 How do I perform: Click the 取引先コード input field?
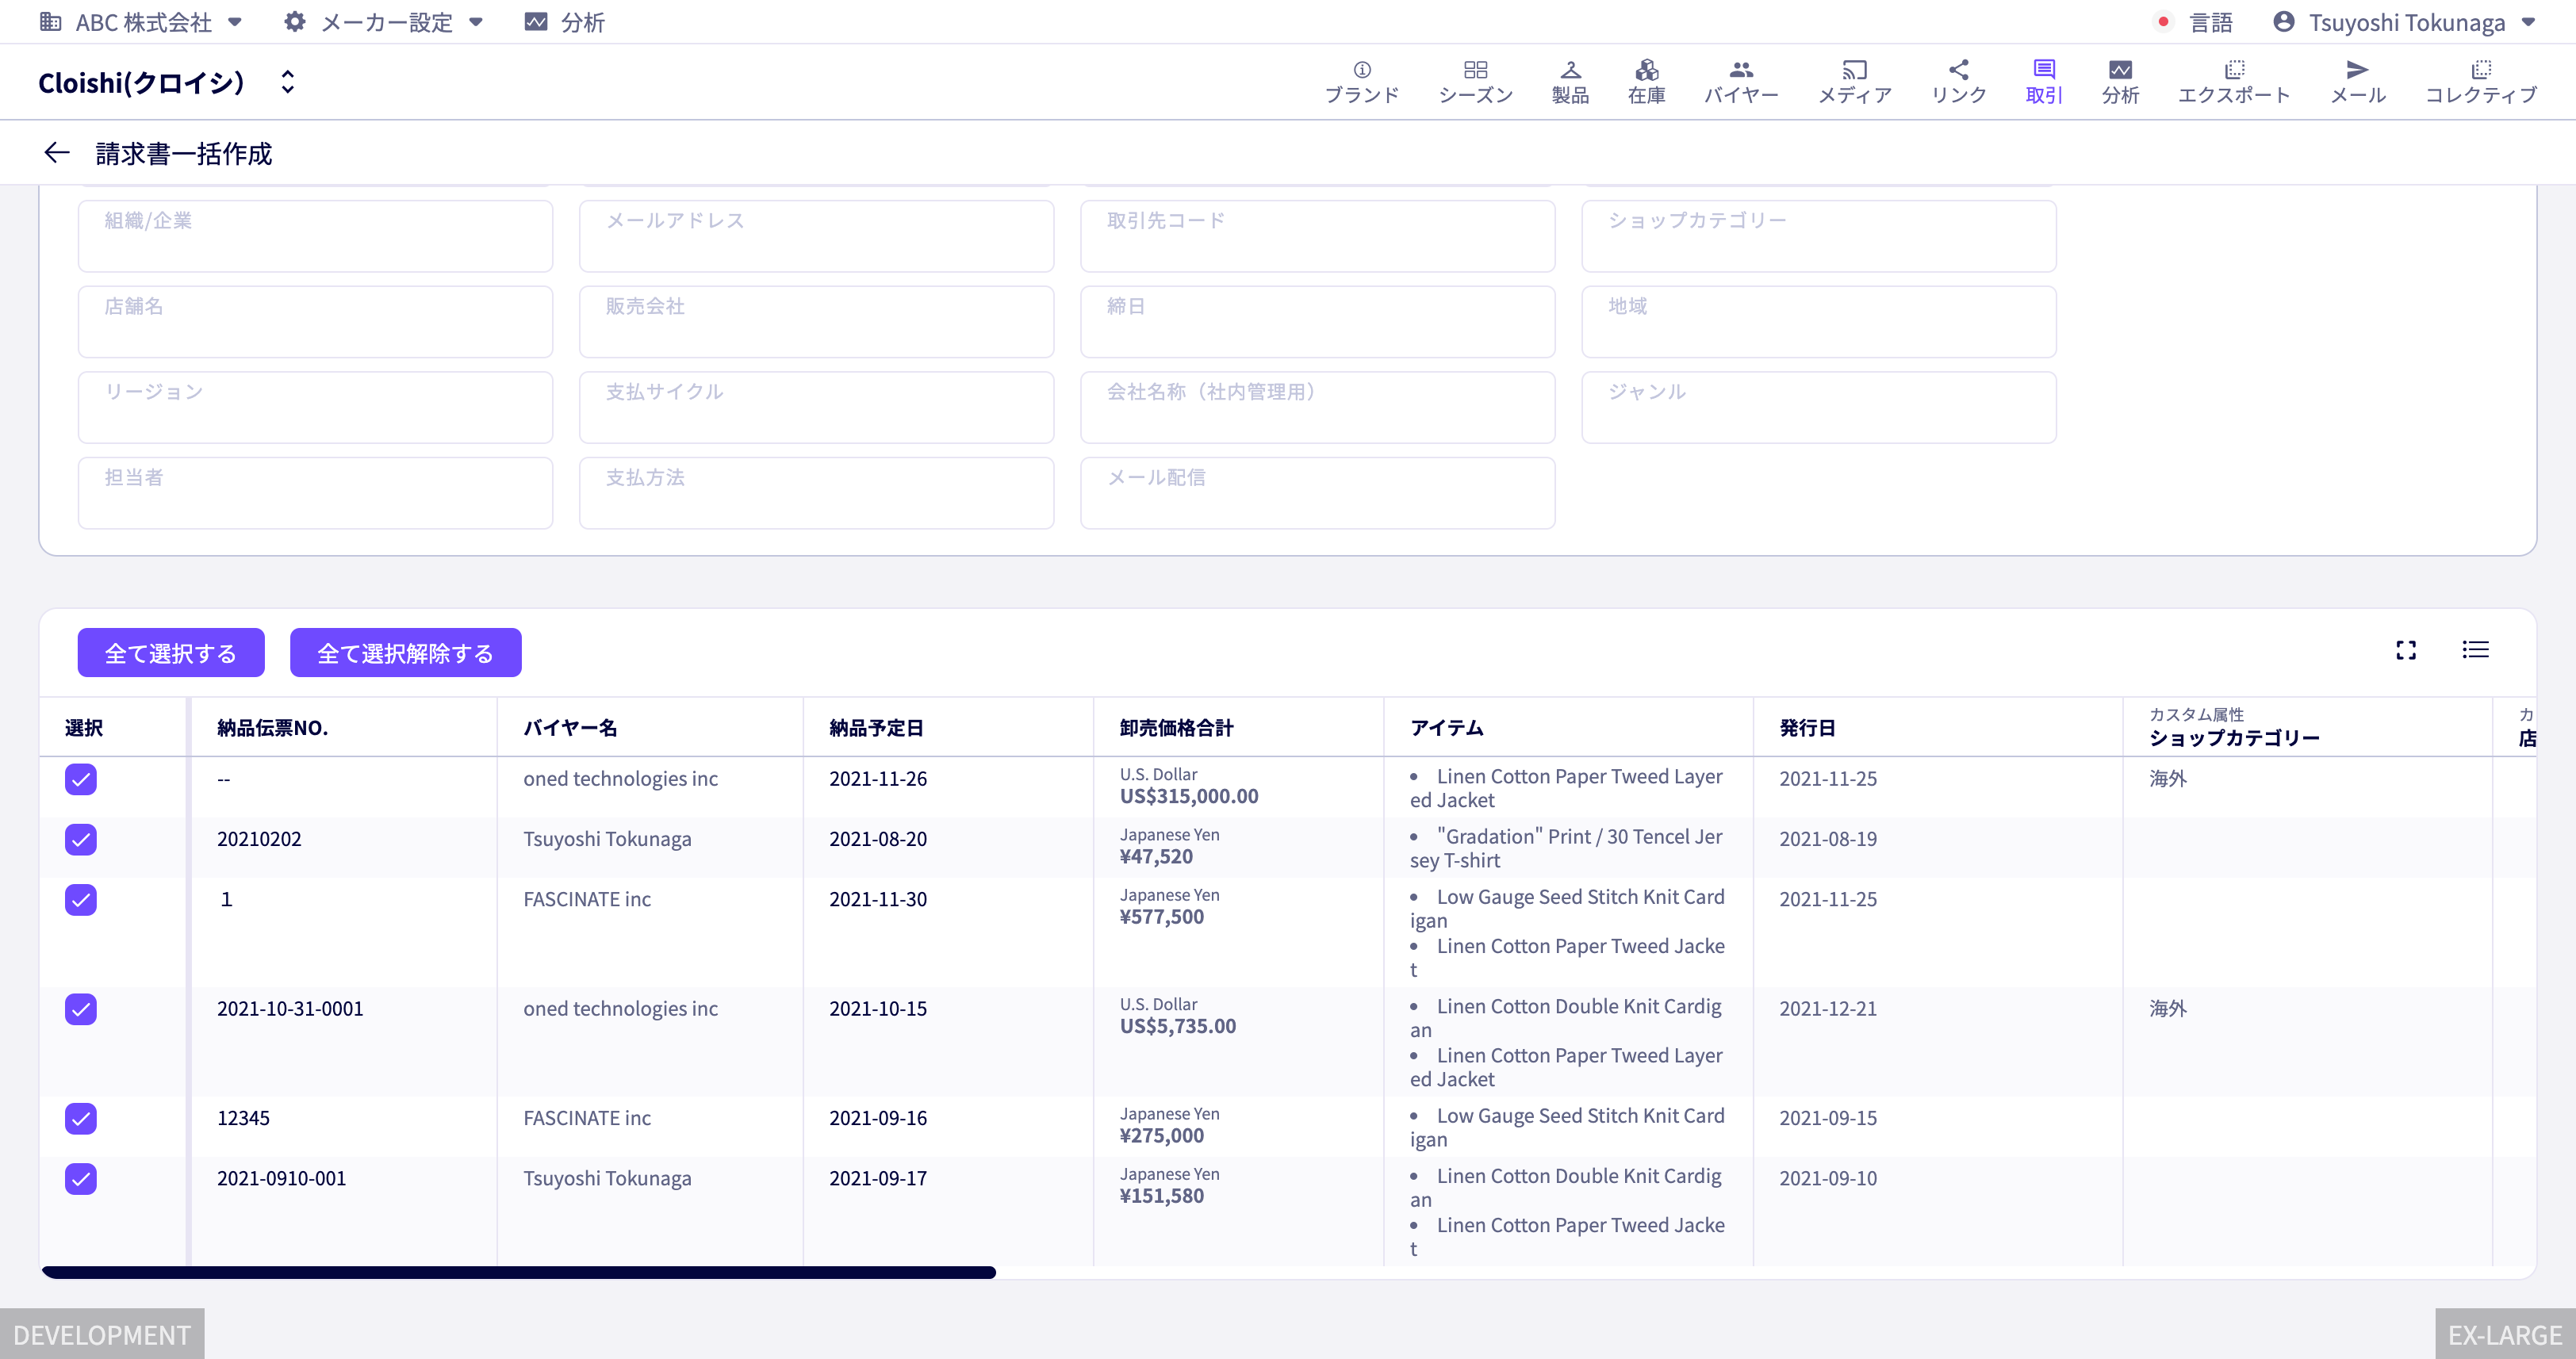pyautogui.click(x=1317, y=236)
